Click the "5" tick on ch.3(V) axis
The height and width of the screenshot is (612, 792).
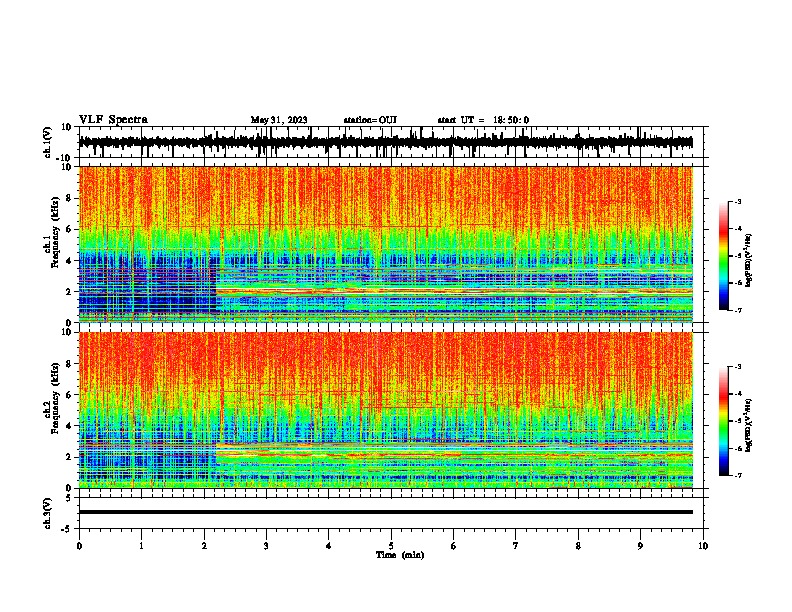click(x=69, y=498)
